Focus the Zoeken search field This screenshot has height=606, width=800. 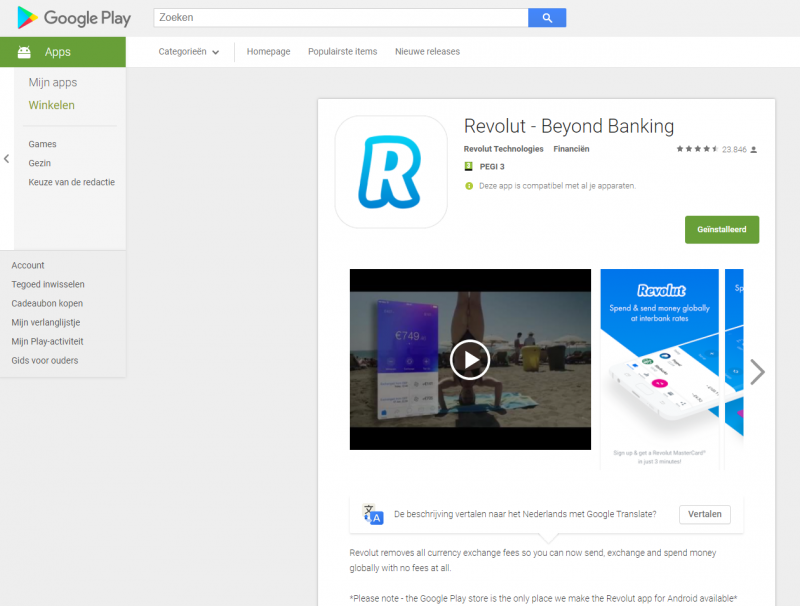click(x=341, y=18)
